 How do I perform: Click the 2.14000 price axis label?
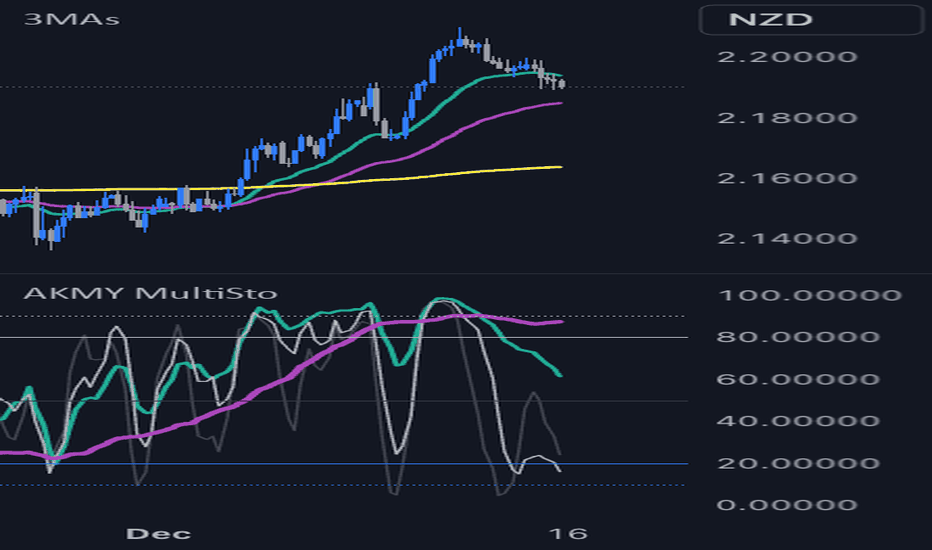[787, 238]
